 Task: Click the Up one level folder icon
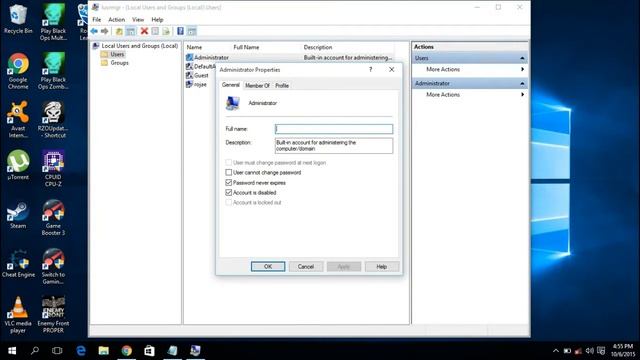click(x=119, y=31)
